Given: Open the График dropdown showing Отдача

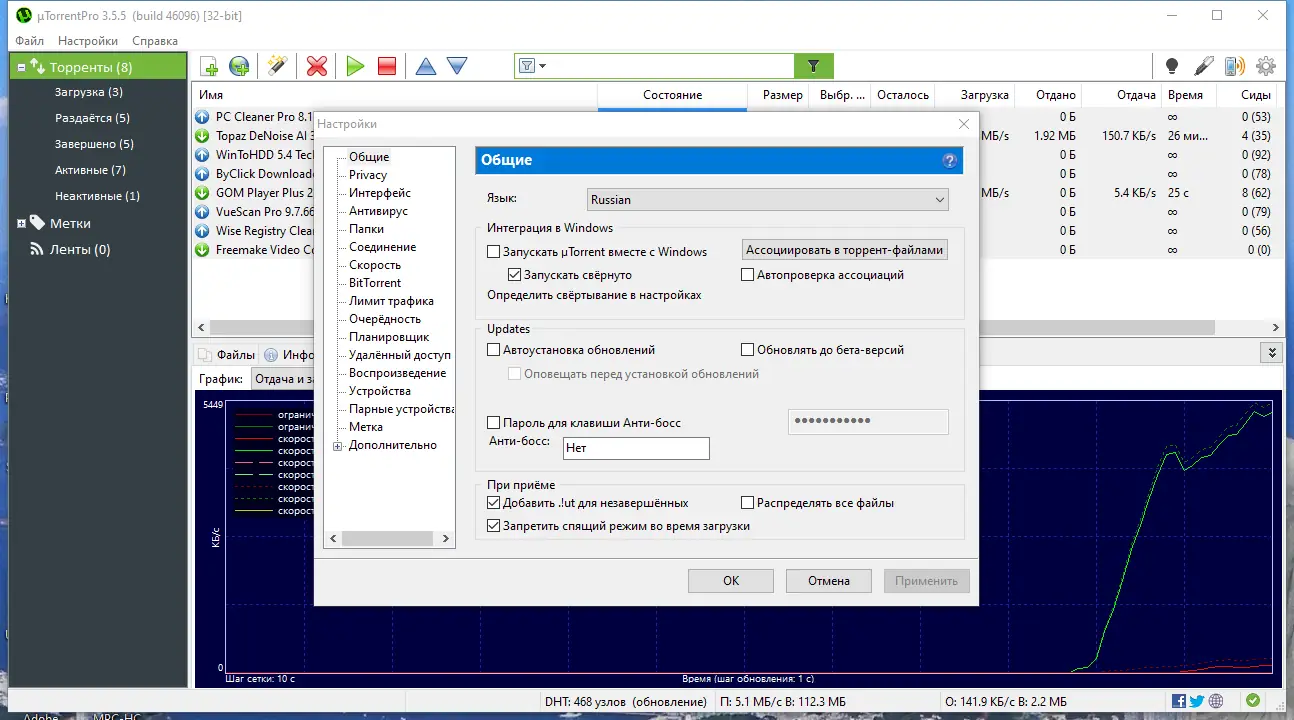Looking at the screenshot, I should 282,379.
